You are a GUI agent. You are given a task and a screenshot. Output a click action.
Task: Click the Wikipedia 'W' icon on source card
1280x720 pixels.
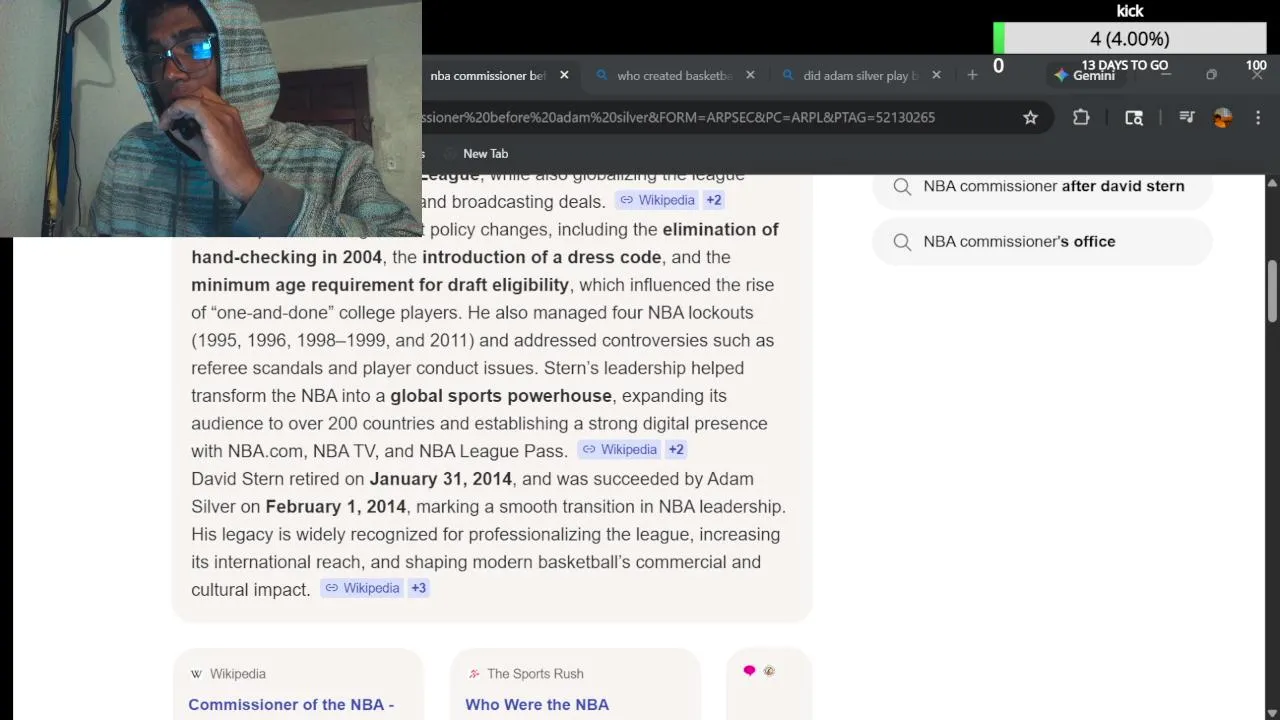196,674
